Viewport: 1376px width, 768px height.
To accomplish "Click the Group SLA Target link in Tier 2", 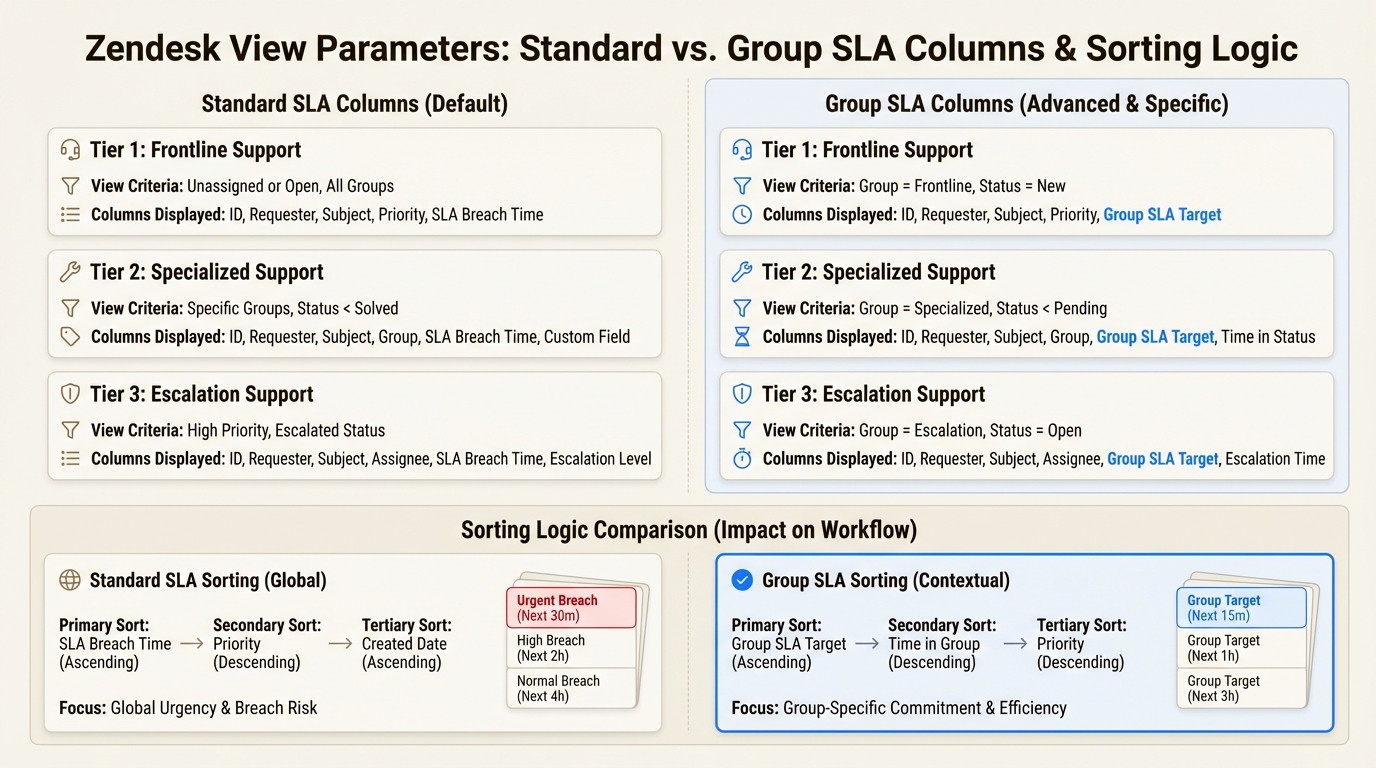I will [x=1155, y=337].
